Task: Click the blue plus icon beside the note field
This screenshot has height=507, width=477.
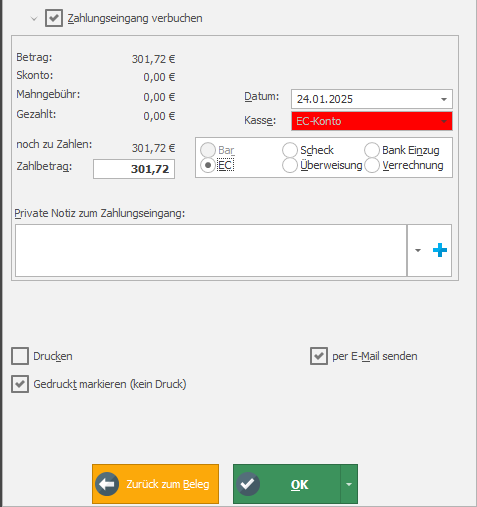Action: 440,250
